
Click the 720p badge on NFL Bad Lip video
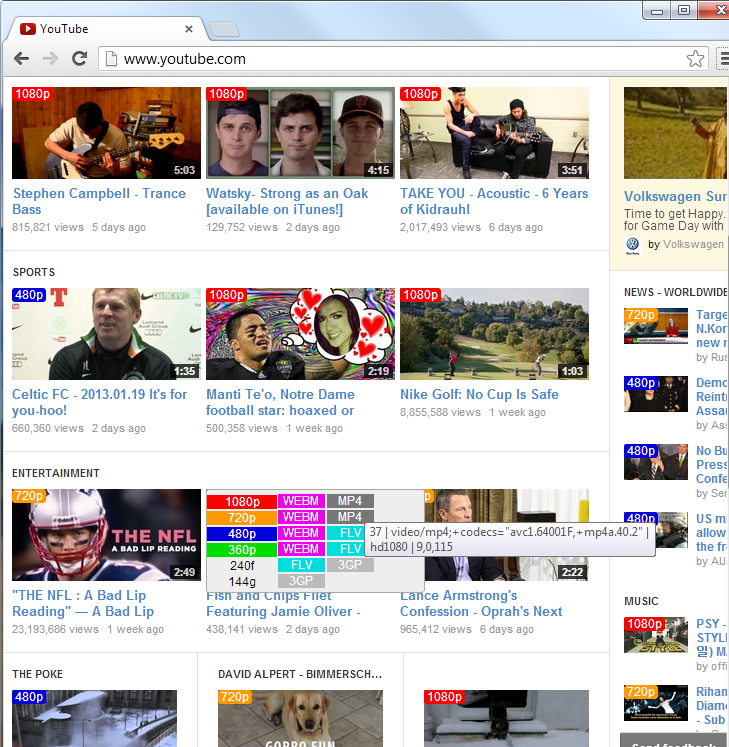29,496
